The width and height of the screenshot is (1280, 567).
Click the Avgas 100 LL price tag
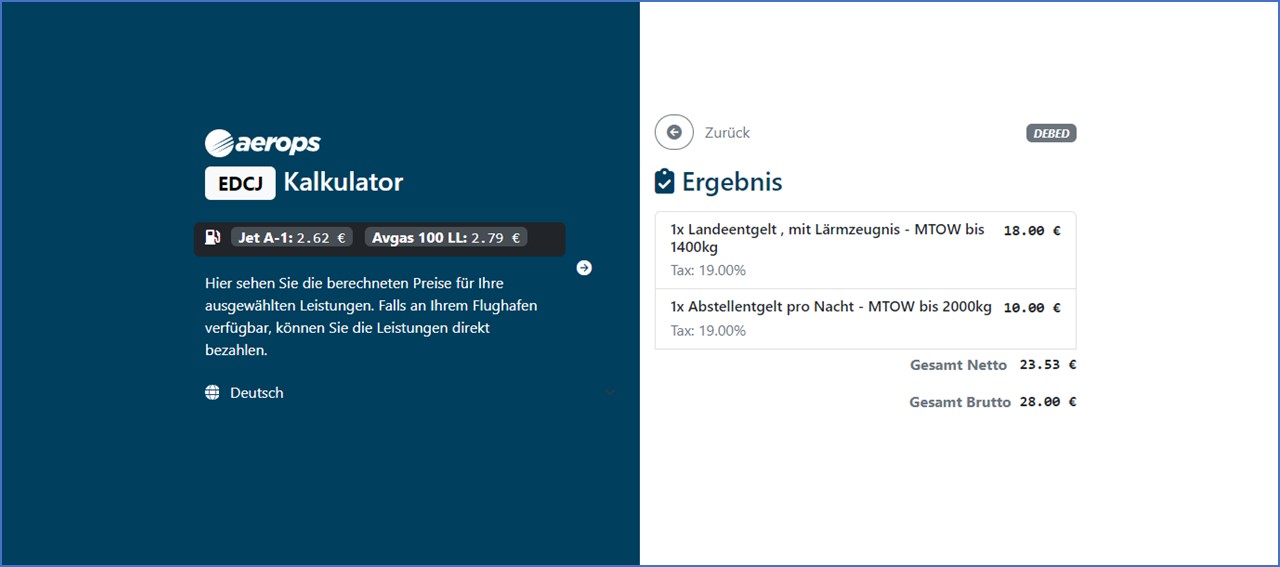pos(445,238)
